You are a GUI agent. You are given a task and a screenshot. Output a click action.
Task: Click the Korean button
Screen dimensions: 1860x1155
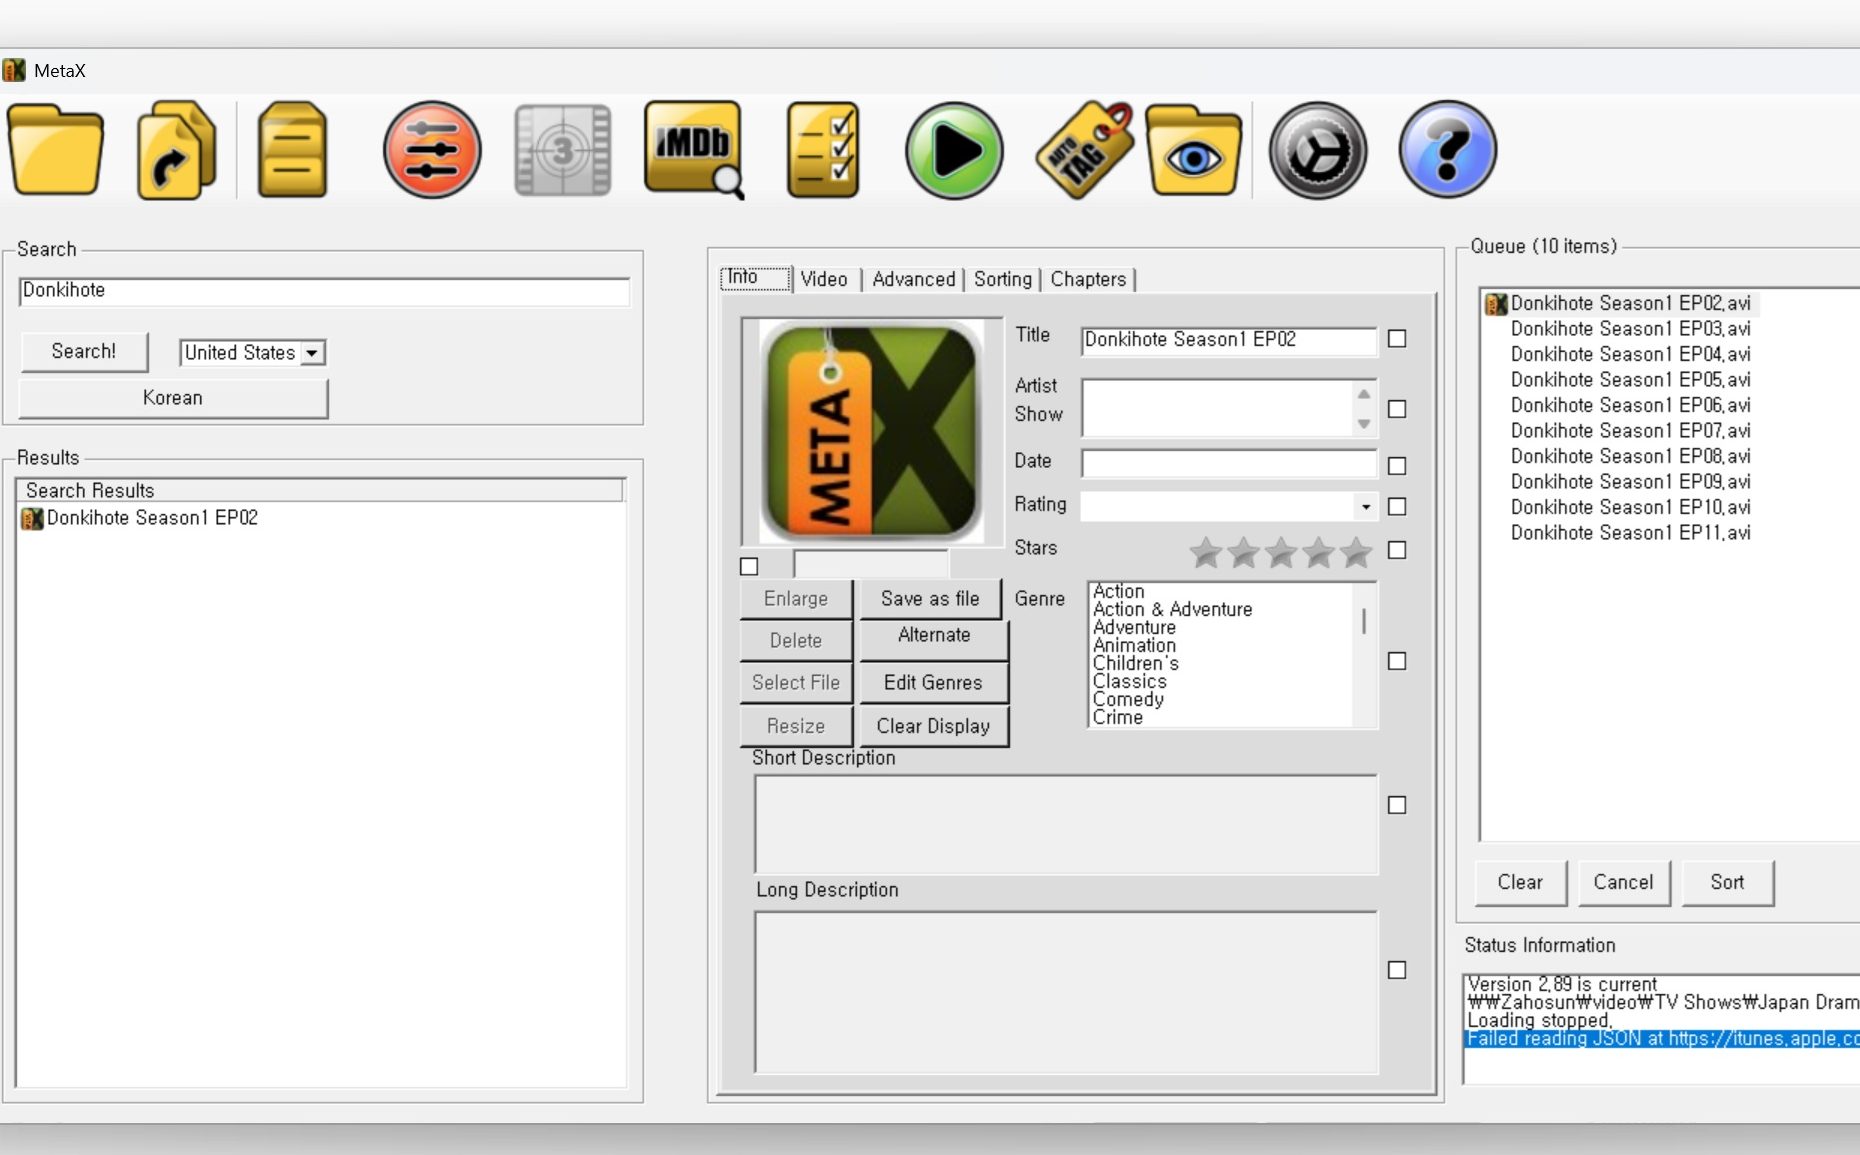click(173, 398)
